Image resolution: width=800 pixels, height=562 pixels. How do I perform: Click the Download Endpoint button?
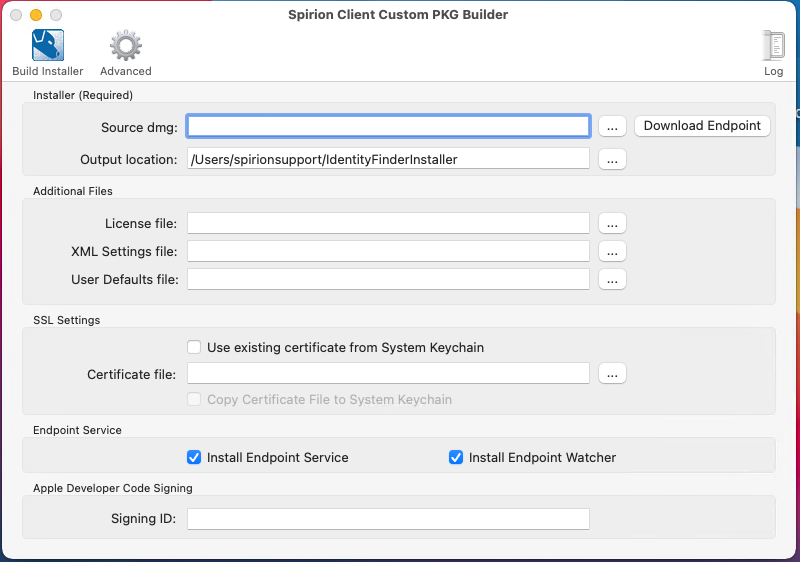pyautogui.click(x=702, y=126)
